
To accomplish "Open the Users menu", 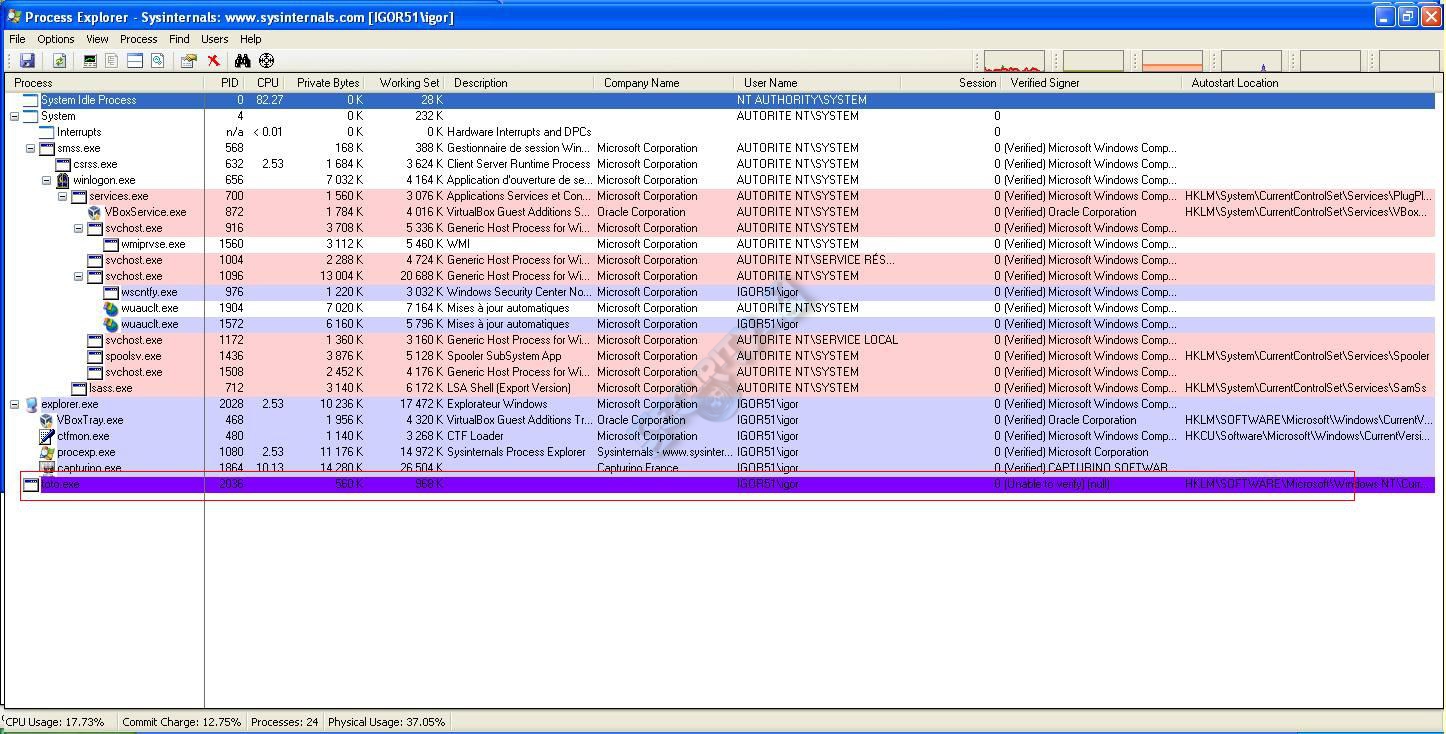I will tap(214, 39).
